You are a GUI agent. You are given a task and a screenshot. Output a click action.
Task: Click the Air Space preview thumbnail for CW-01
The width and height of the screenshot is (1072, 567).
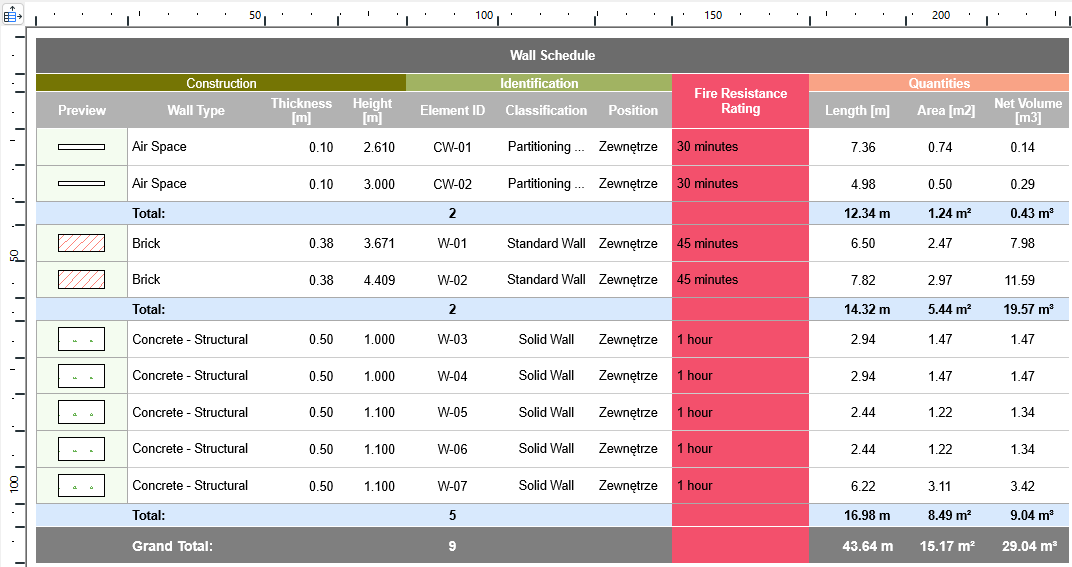point(81,146)
